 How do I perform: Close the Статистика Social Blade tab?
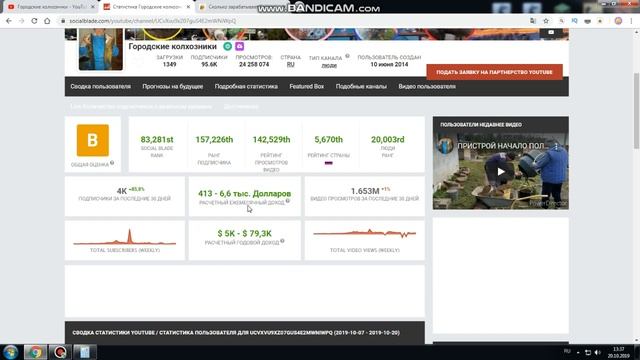188,7
